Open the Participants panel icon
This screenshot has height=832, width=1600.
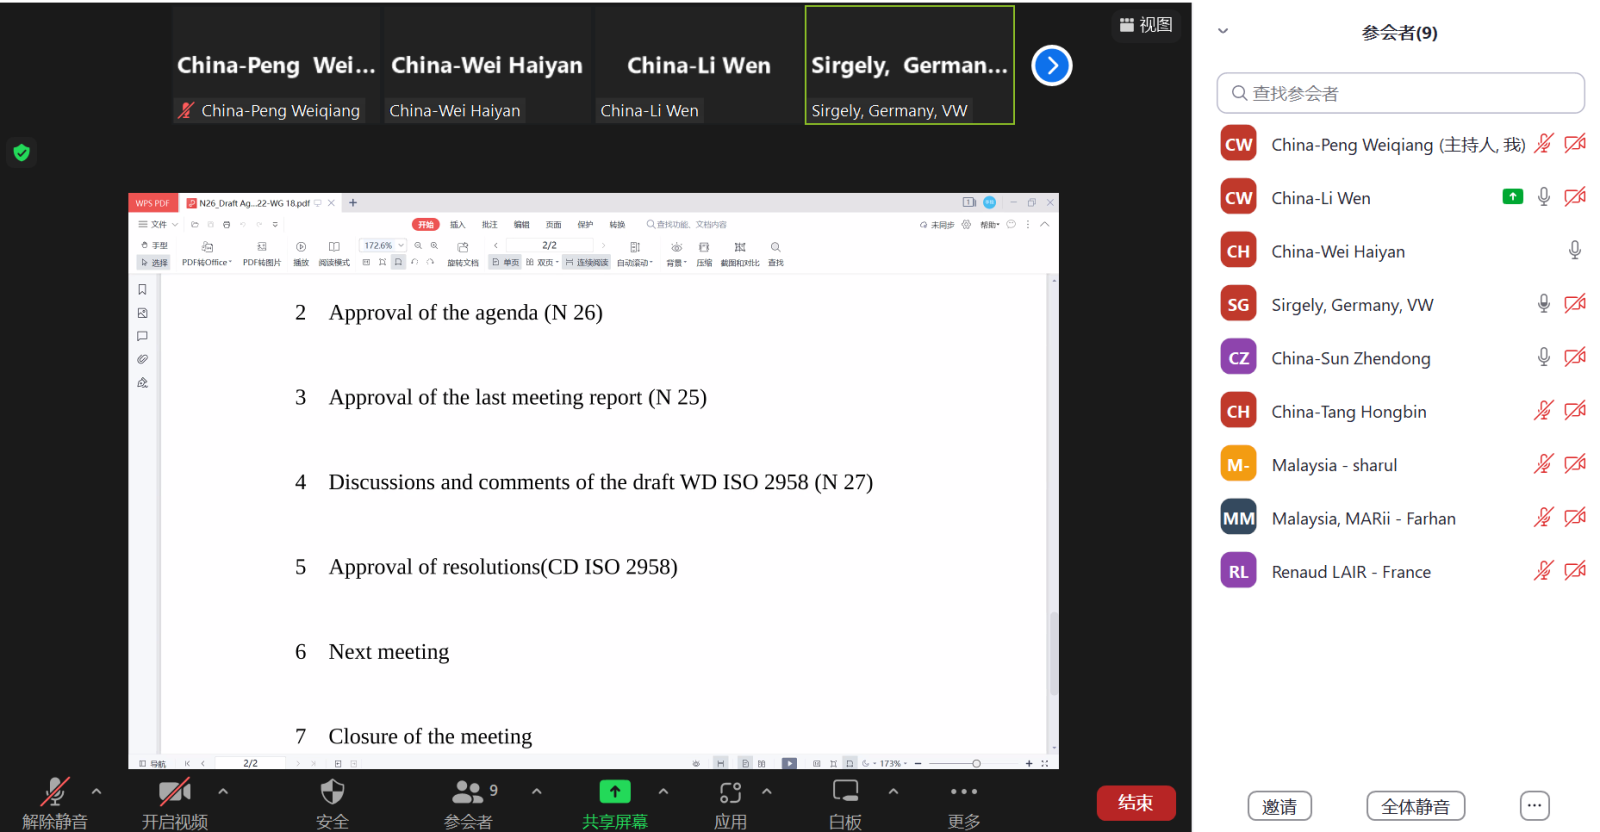467,793
